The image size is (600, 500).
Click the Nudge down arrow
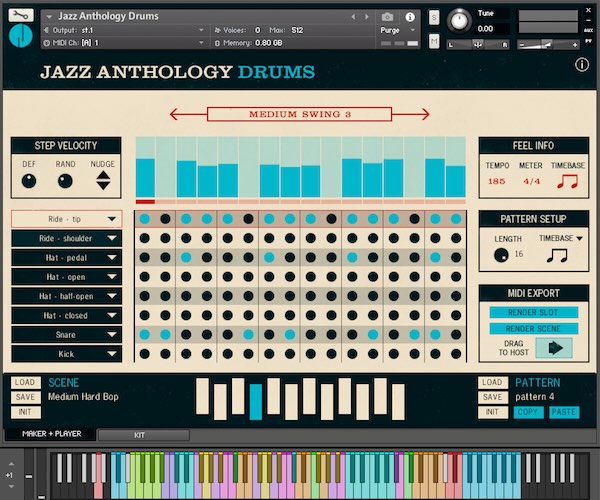tap(103, 186)
